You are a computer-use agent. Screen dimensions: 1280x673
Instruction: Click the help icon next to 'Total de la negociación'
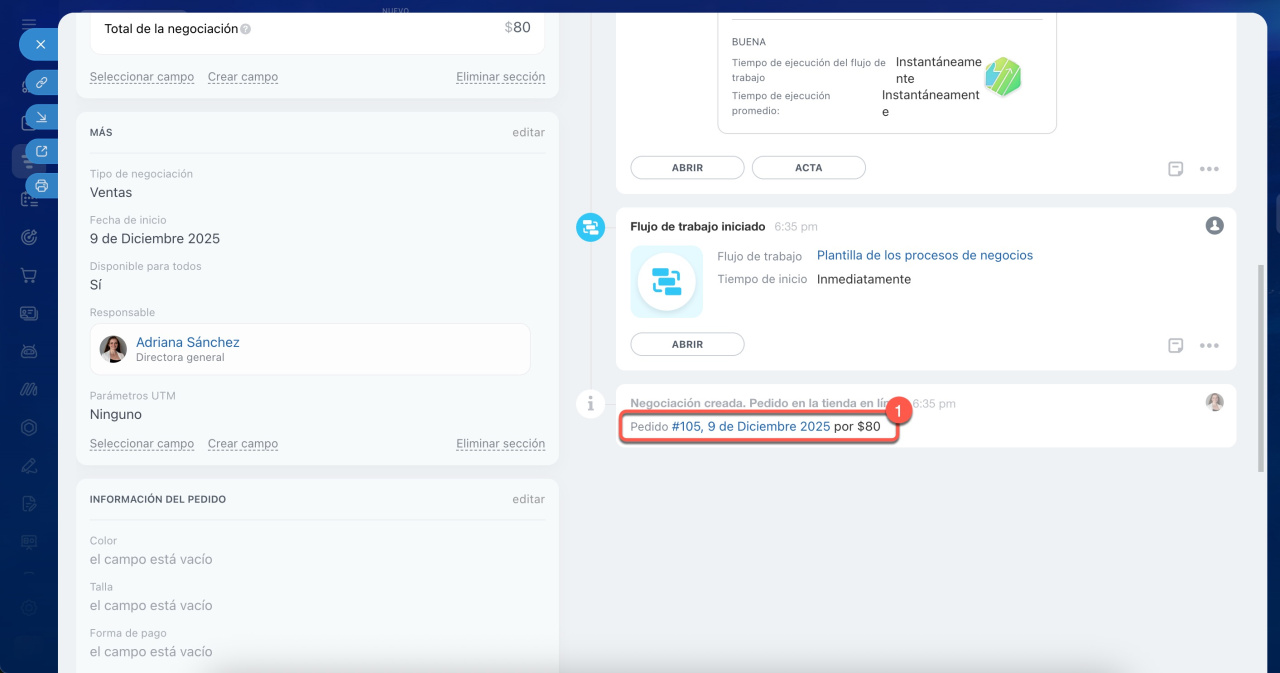click(246, 29)
